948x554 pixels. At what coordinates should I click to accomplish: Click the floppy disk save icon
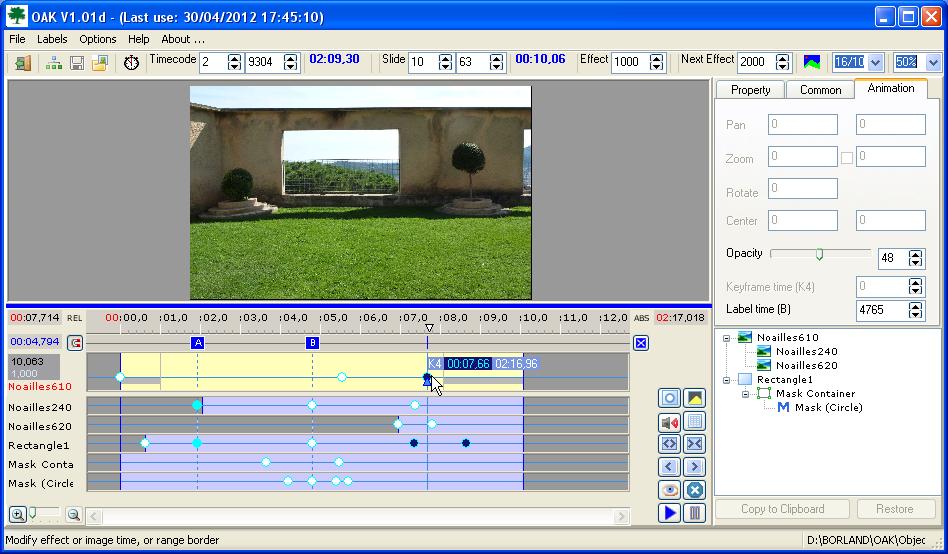[x=77, y=63]
